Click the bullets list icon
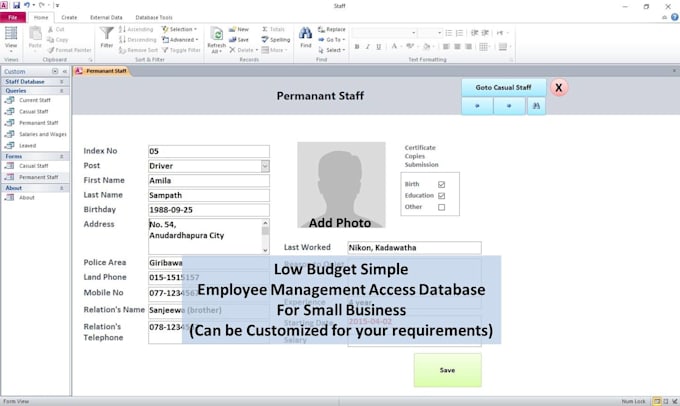 (x=449, y=33)
